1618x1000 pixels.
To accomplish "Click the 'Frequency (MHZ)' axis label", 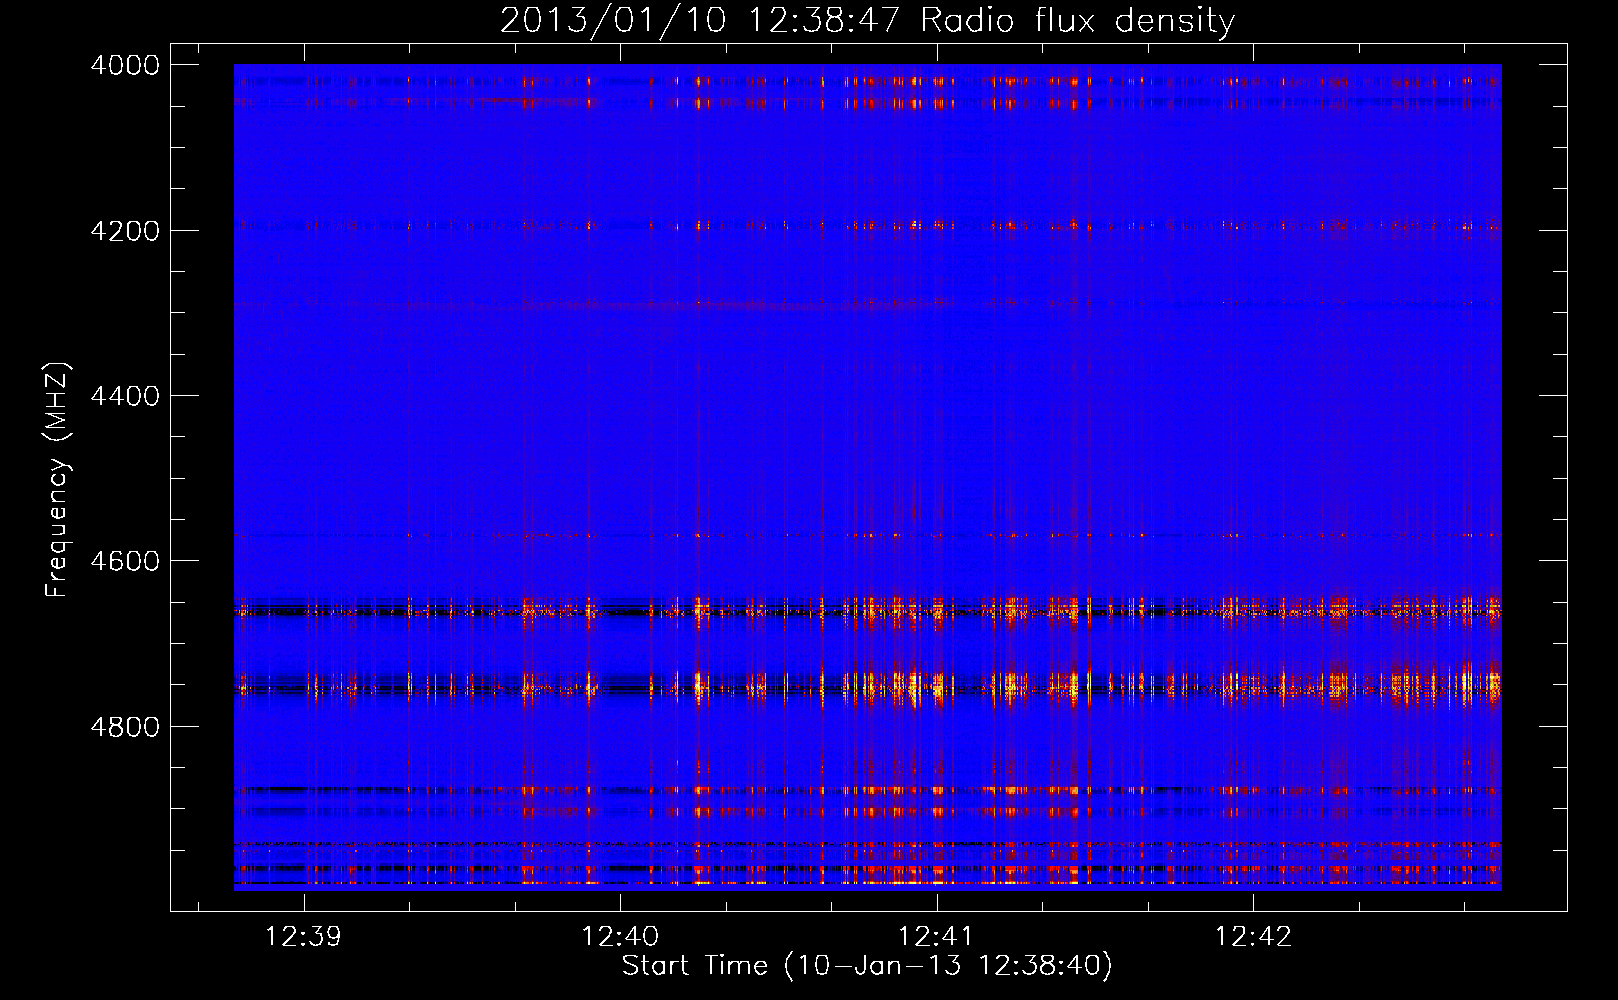I will (57, 480).
